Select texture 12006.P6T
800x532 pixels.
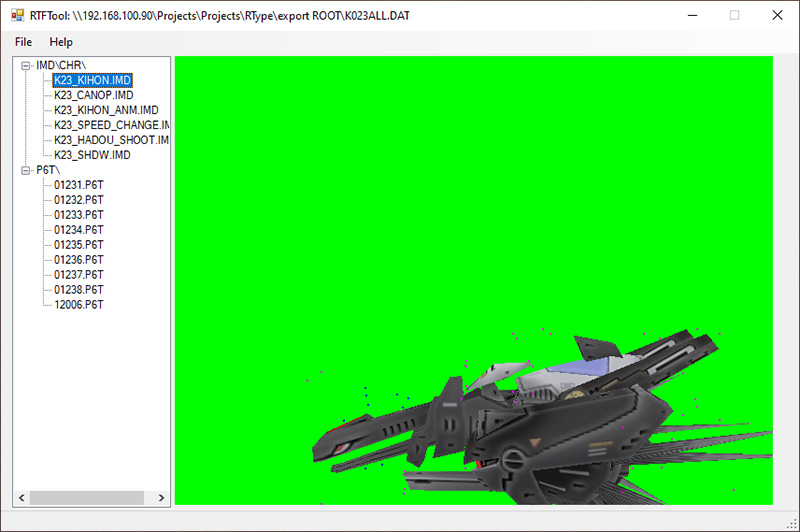[x=79, y=305]
